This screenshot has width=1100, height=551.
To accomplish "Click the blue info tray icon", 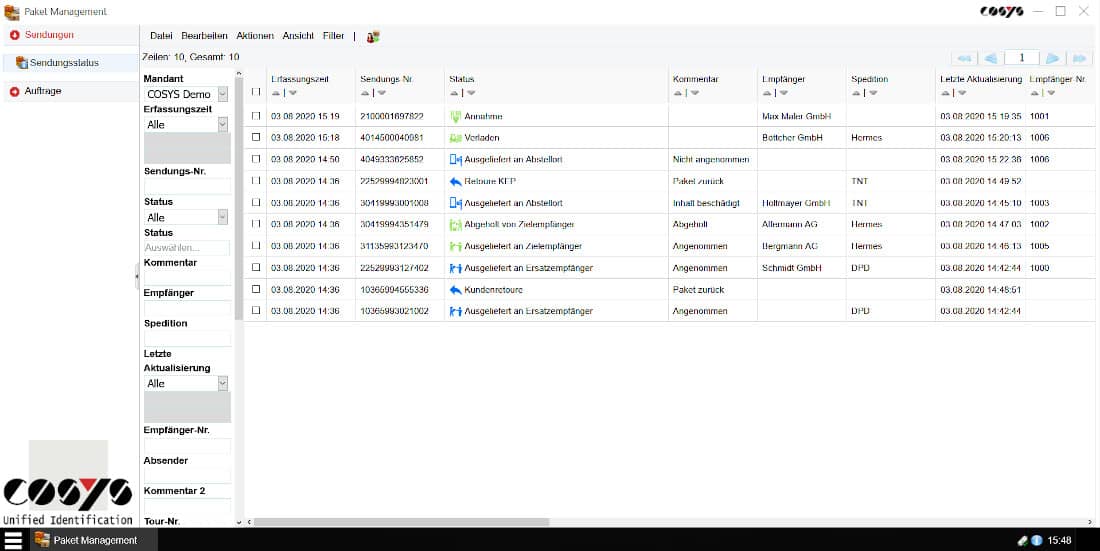I will [1036, 540].
